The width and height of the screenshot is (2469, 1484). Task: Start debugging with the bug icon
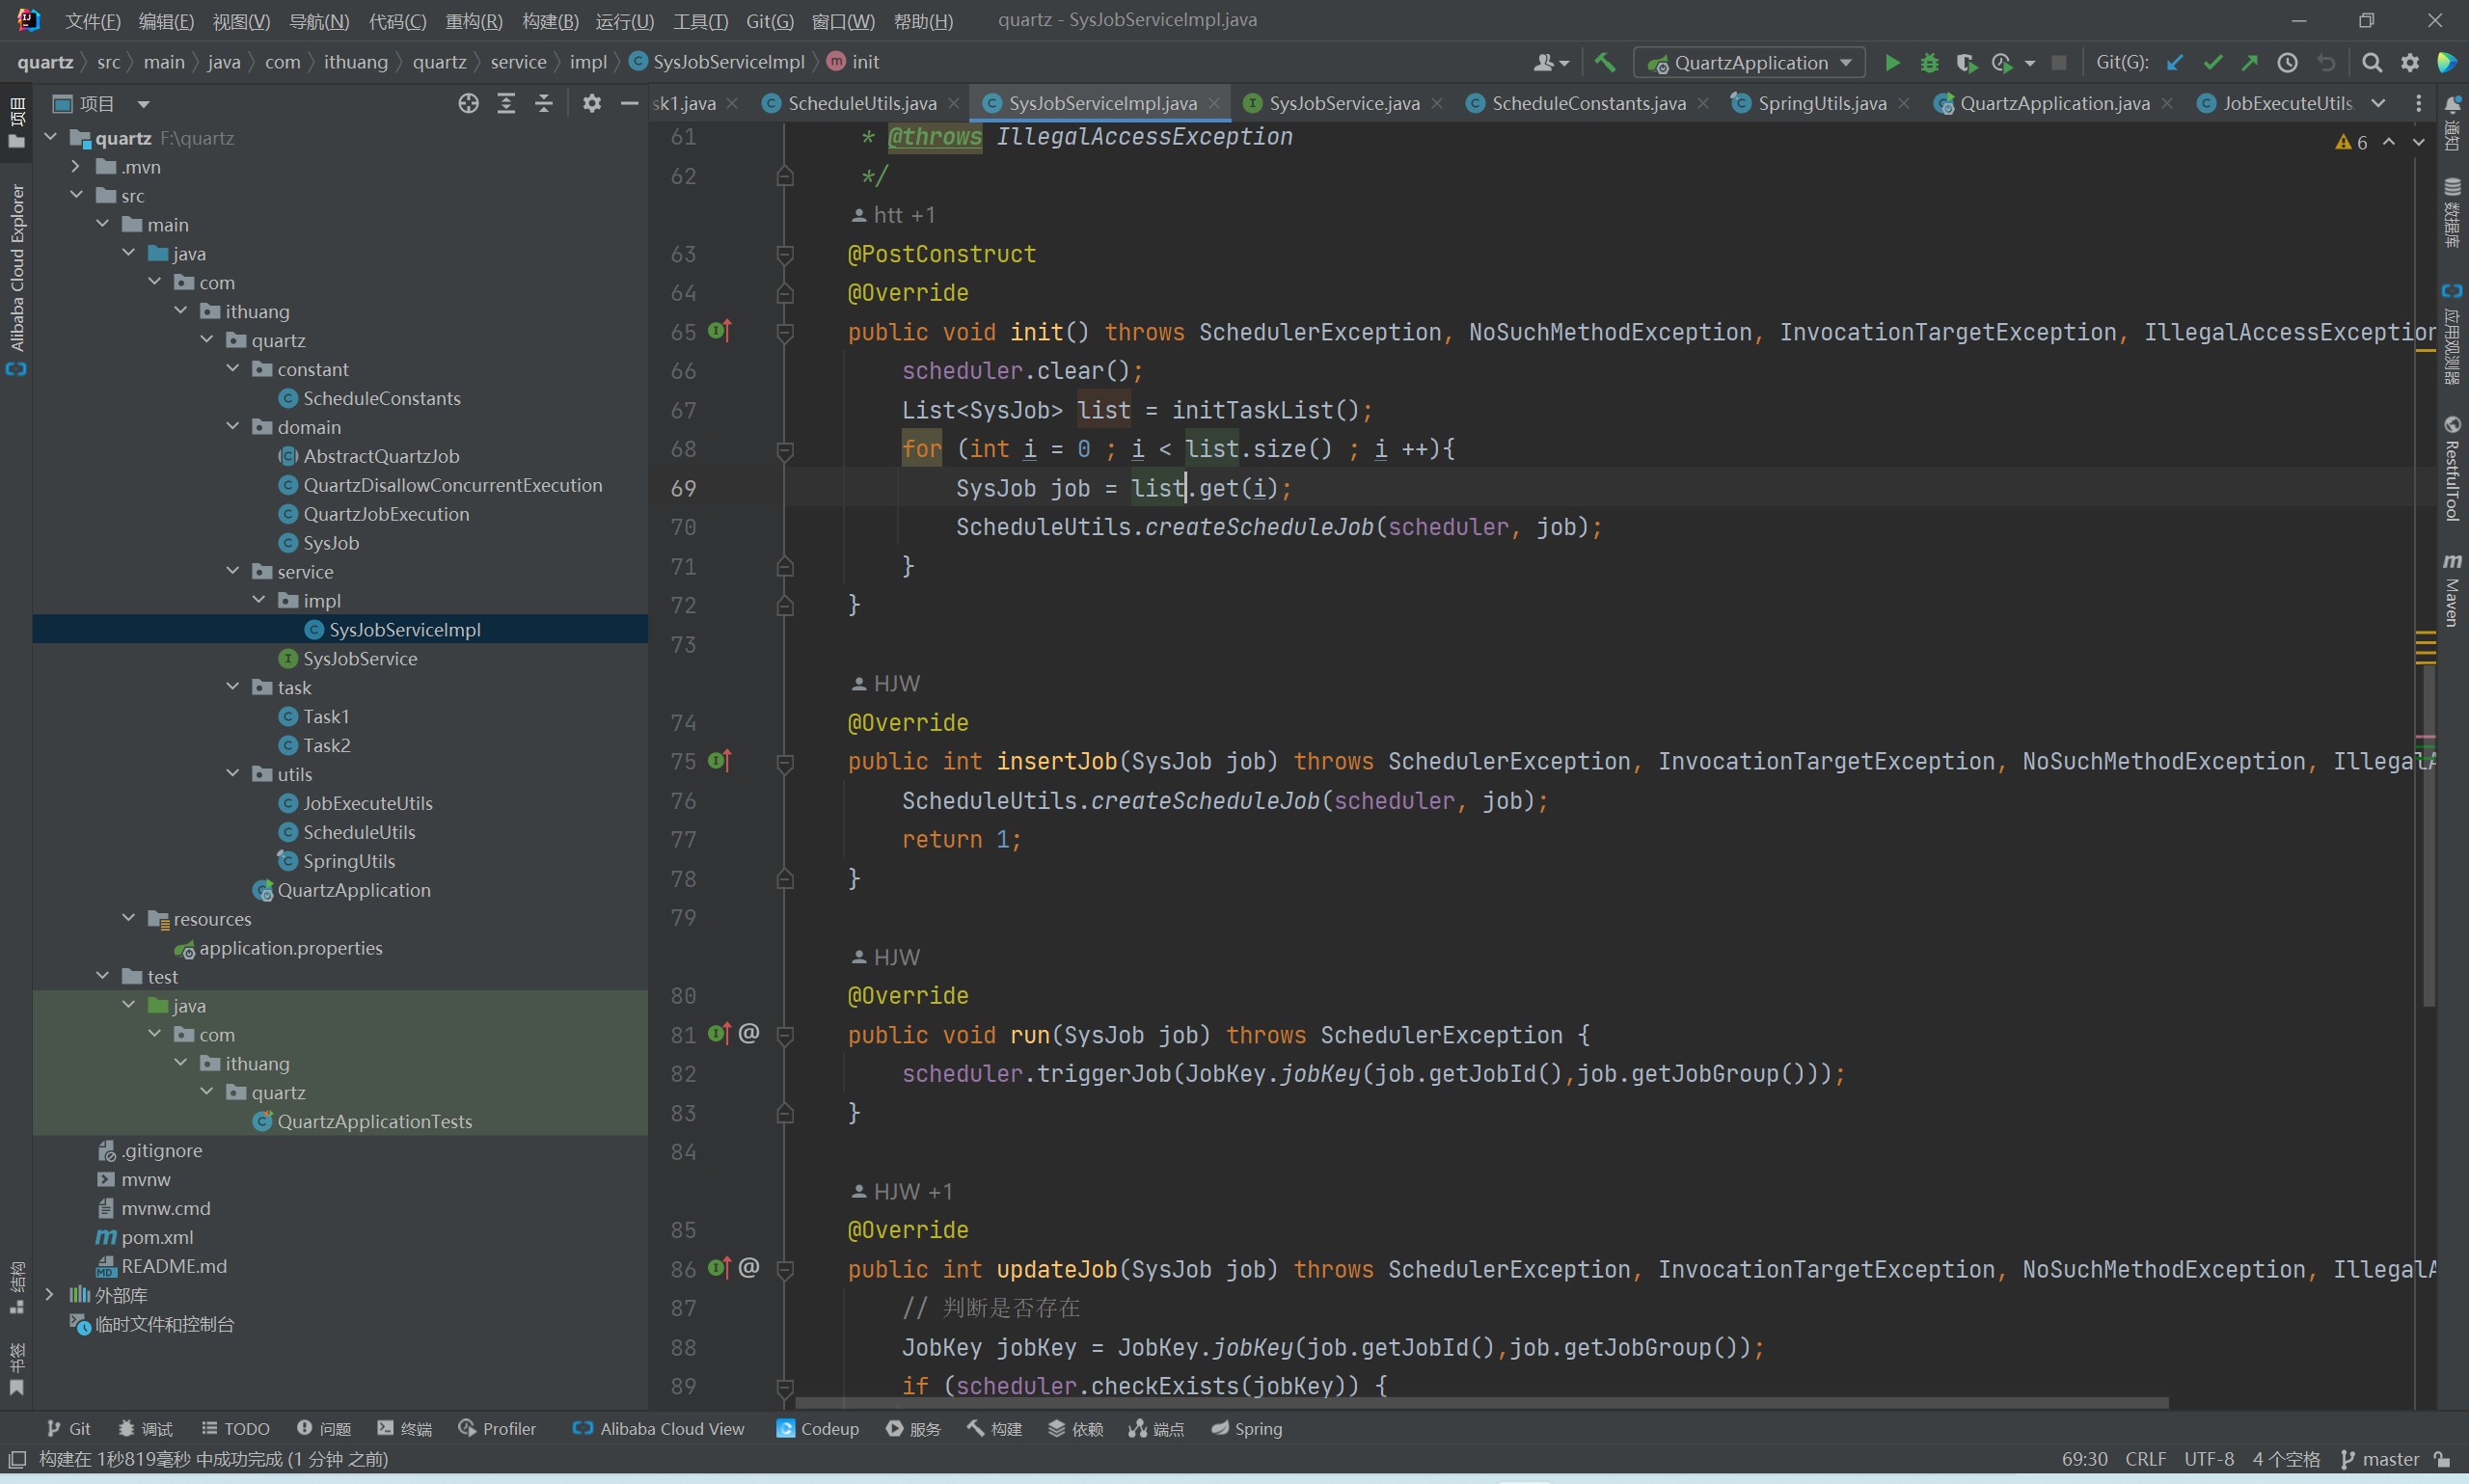tap(1929, 62)
